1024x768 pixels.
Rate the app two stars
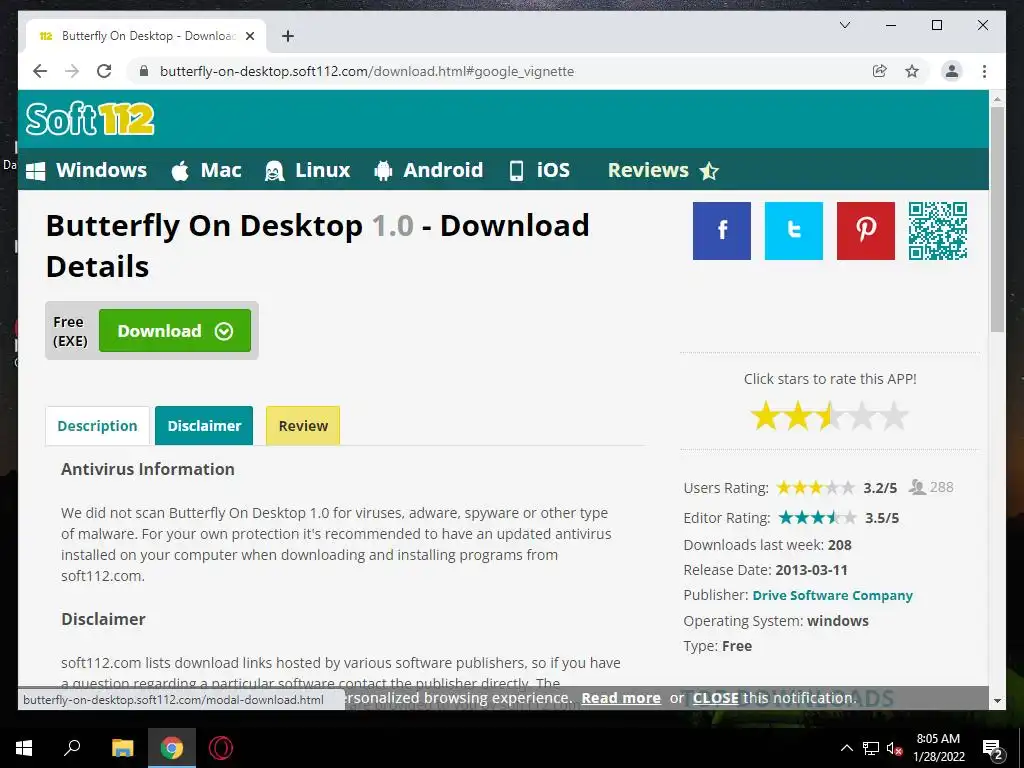[x=797, y=416]
